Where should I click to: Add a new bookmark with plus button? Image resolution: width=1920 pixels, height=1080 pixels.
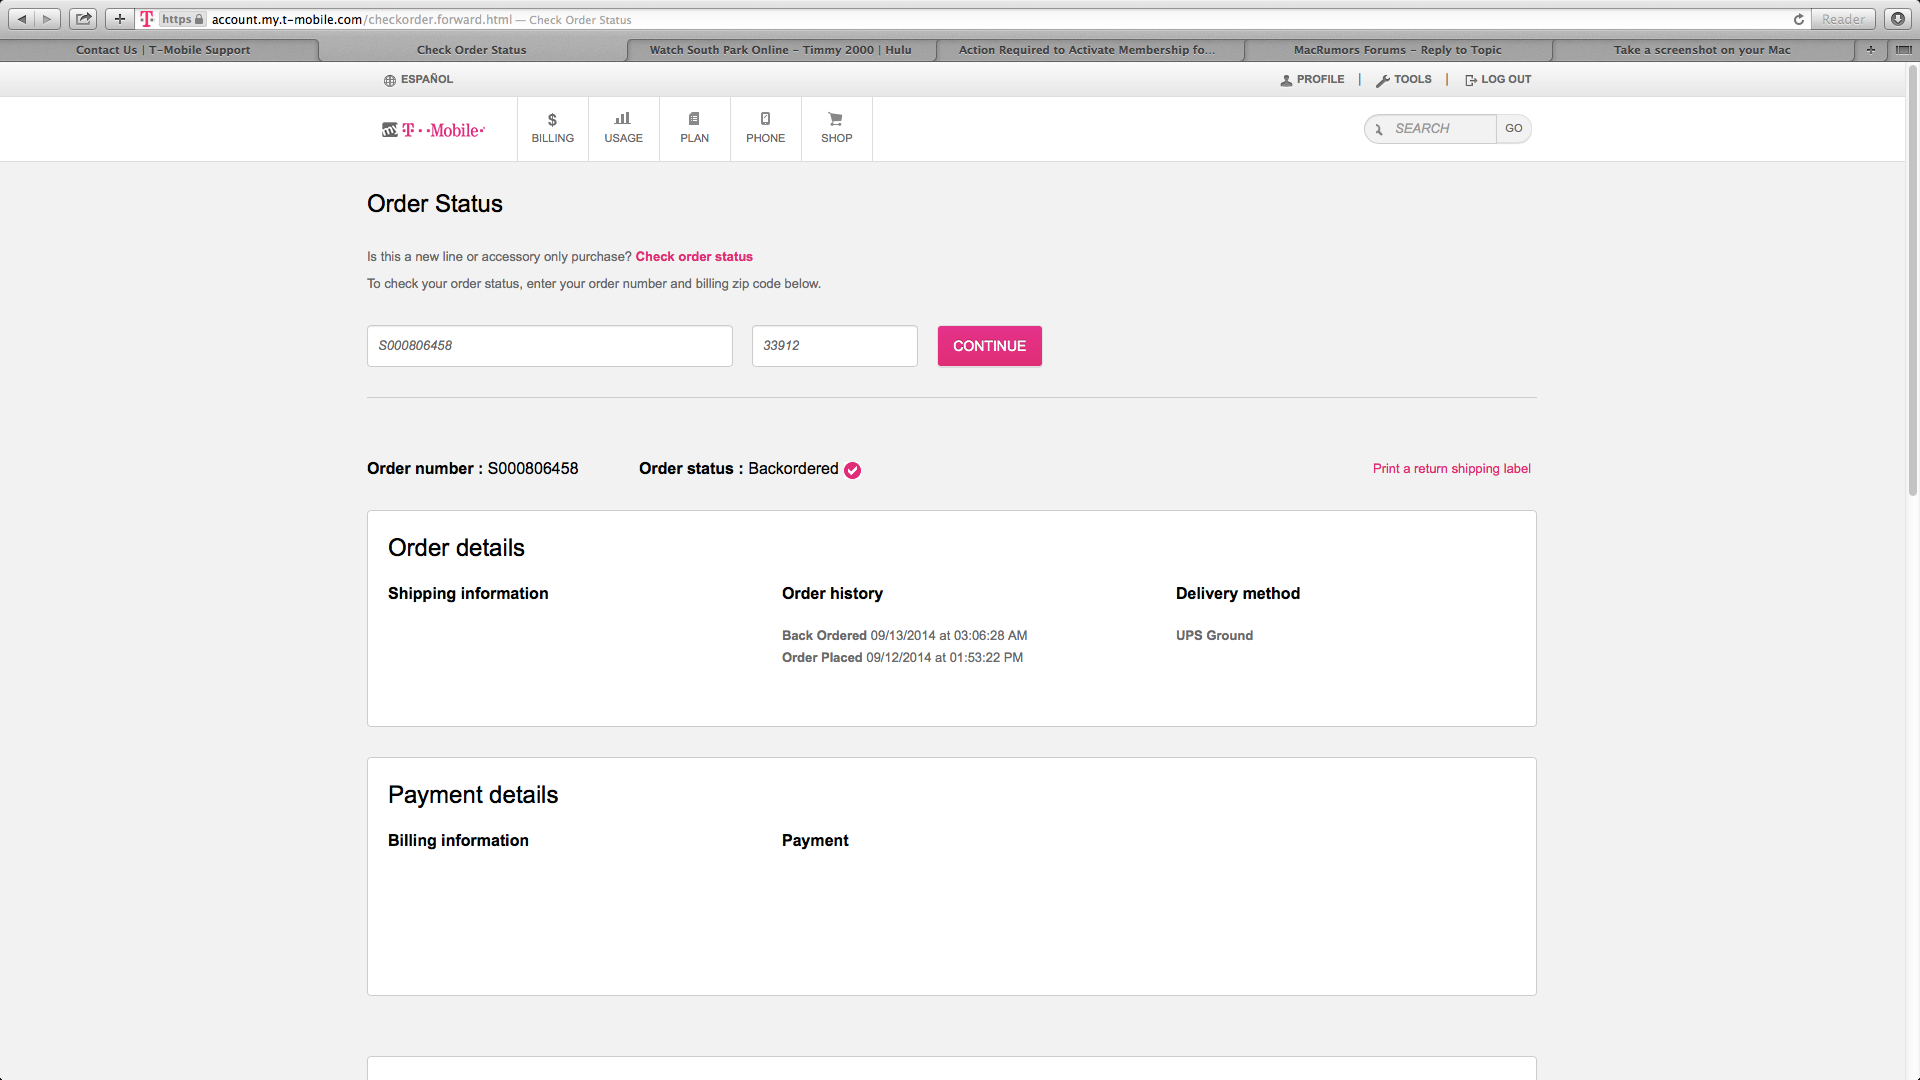[x=120, y=19]
